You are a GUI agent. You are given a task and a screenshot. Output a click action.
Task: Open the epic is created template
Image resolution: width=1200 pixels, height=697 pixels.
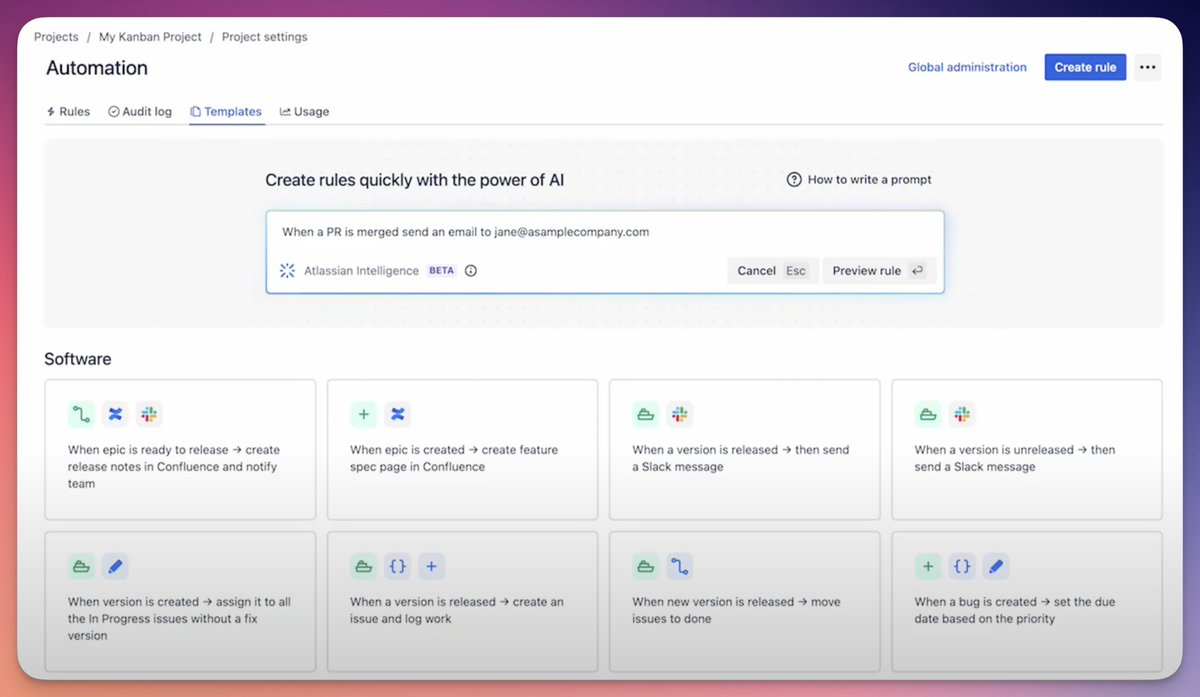462,449
